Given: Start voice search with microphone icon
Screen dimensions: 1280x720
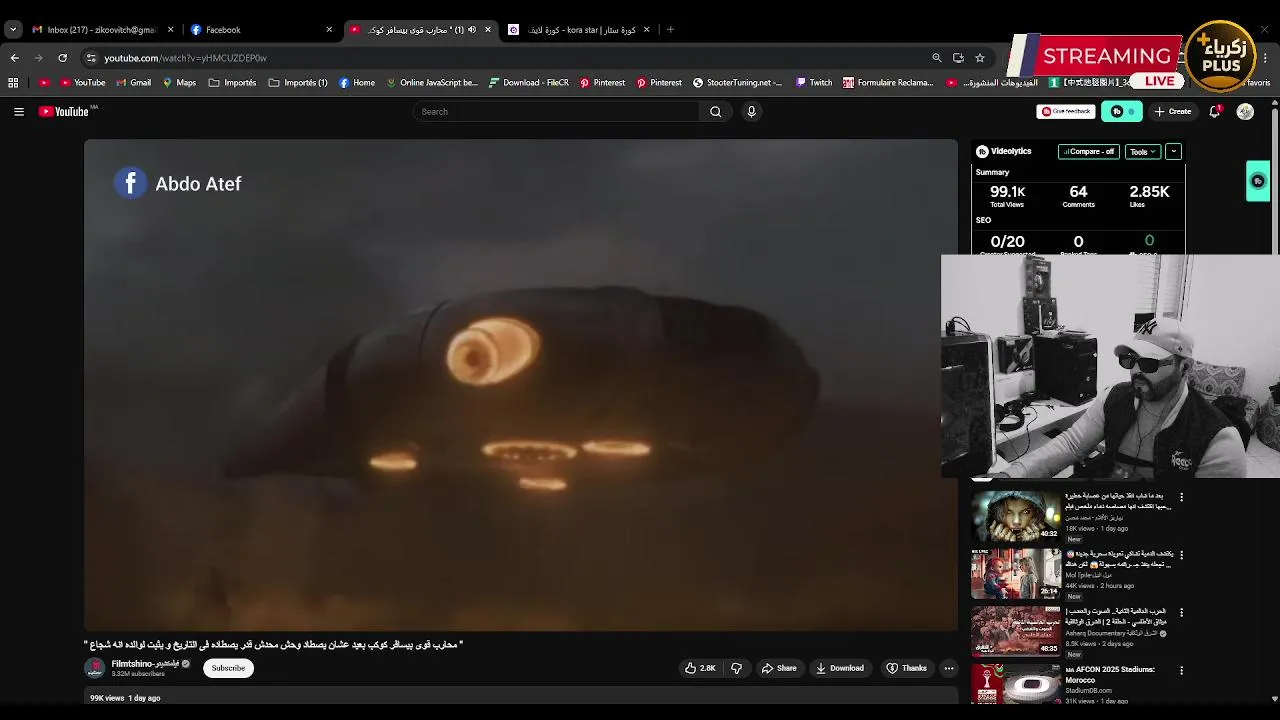Looking at the screenshot, I should pyautogui.click(x=751, y=112).
